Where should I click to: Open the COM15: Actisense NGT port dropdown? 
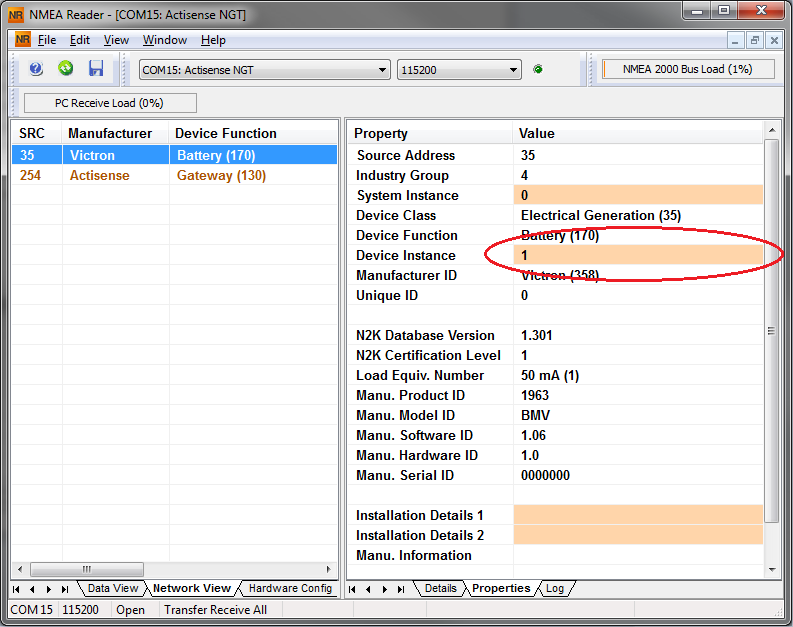[265, 70]
